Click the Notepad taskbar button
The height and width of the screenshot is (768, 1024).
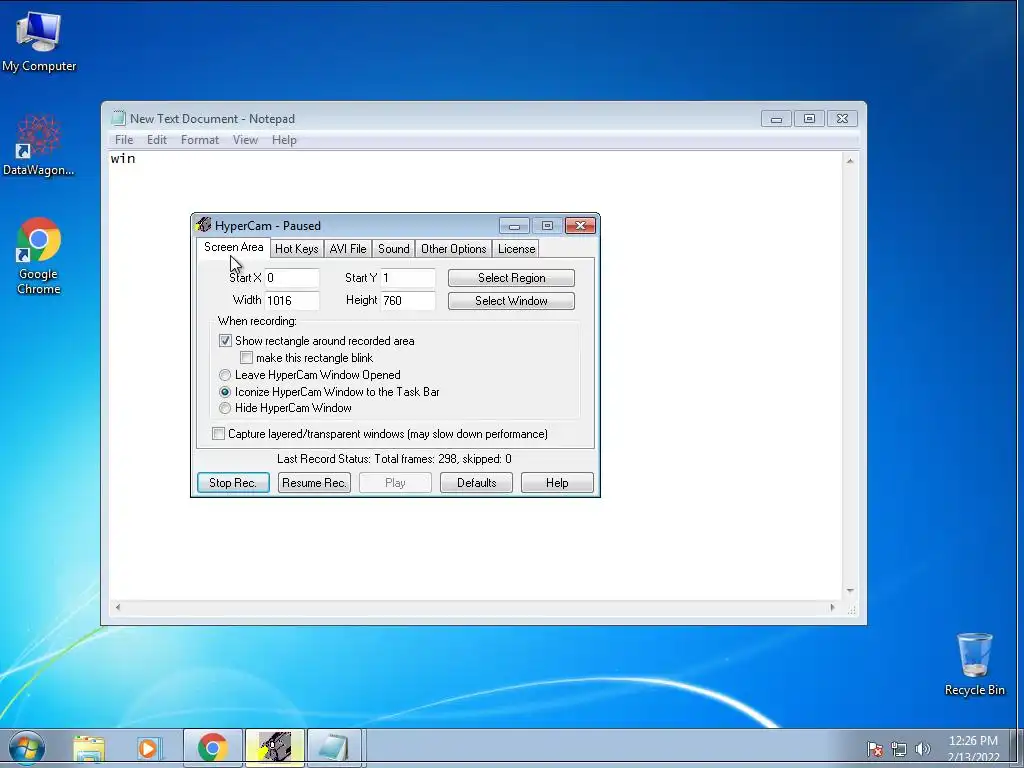[x=334, y=748]
